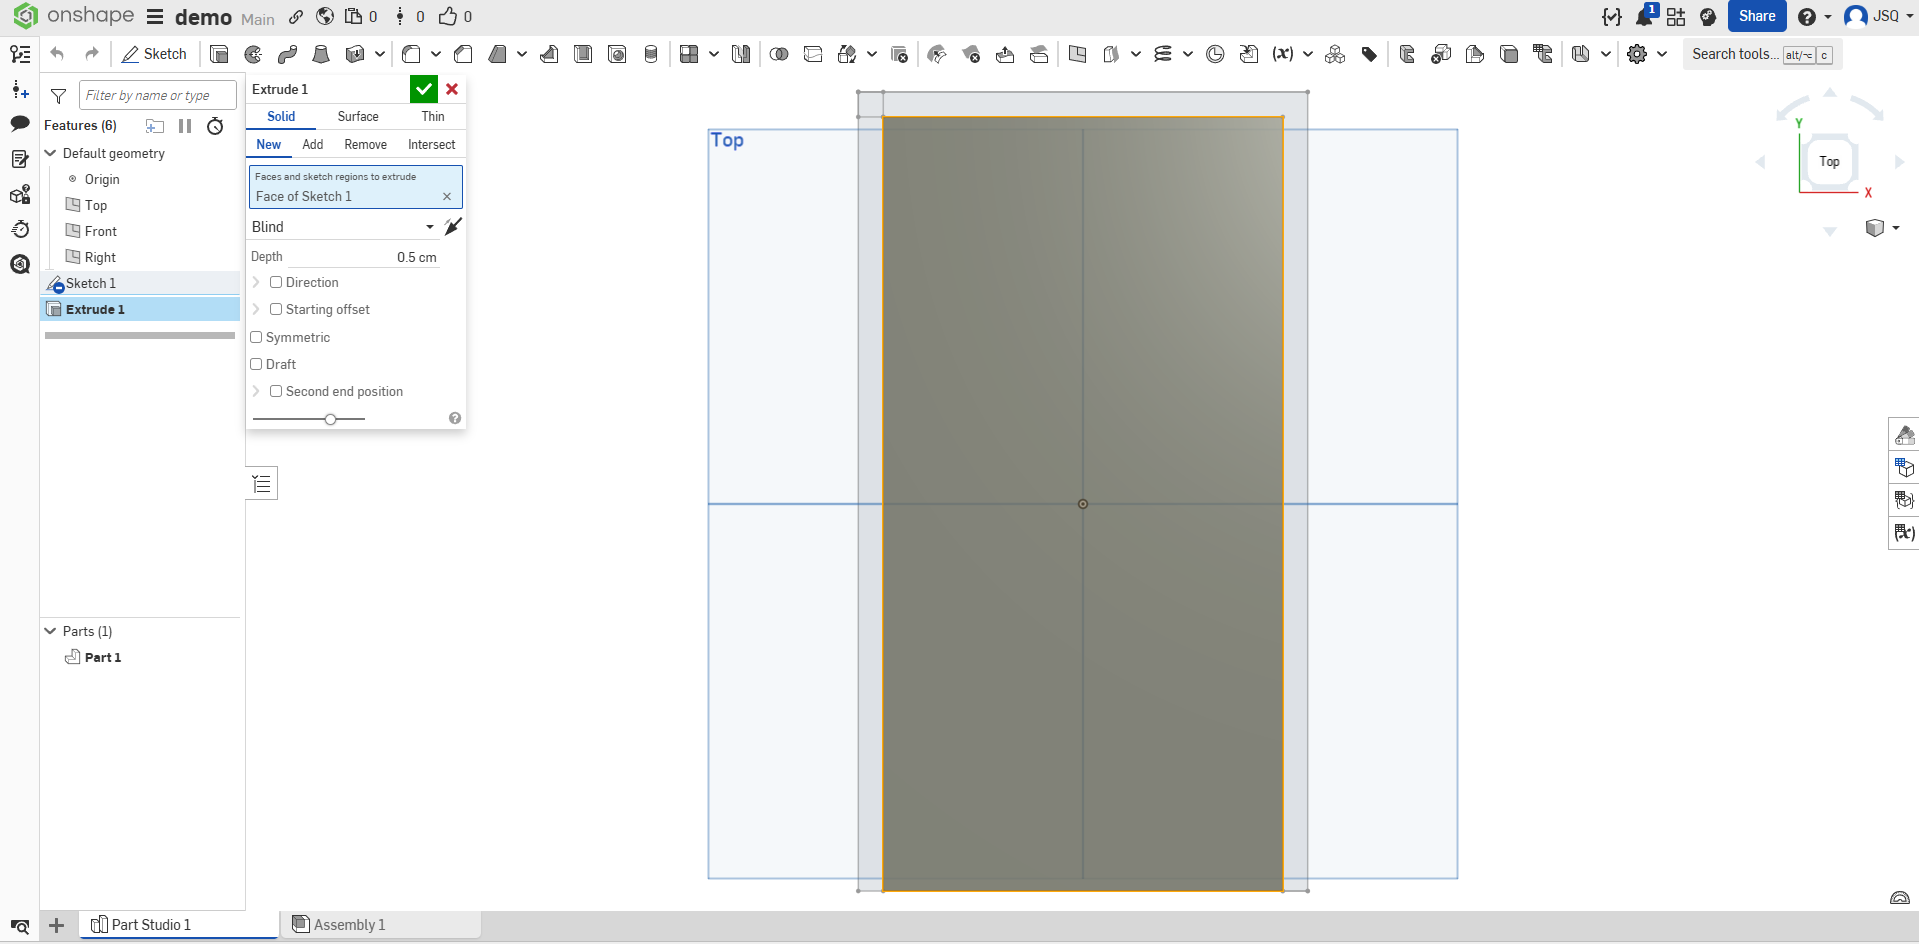Open the Onshape hamburger menu
The width and height of the screenshot is (1919, 944).
(x=155, y=17)
